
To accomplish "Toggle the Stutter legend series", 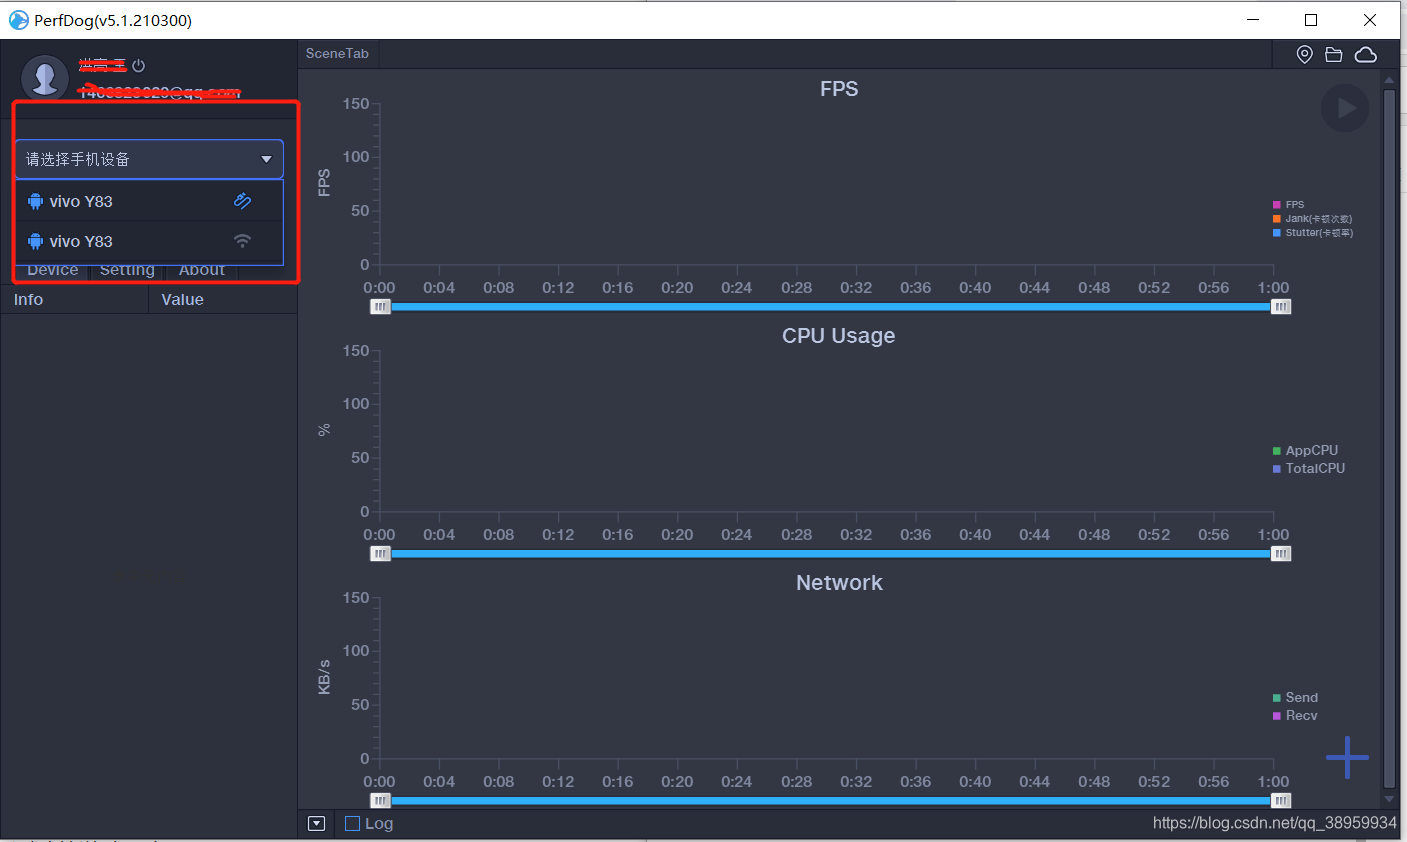I will [x=1313, y=232].
